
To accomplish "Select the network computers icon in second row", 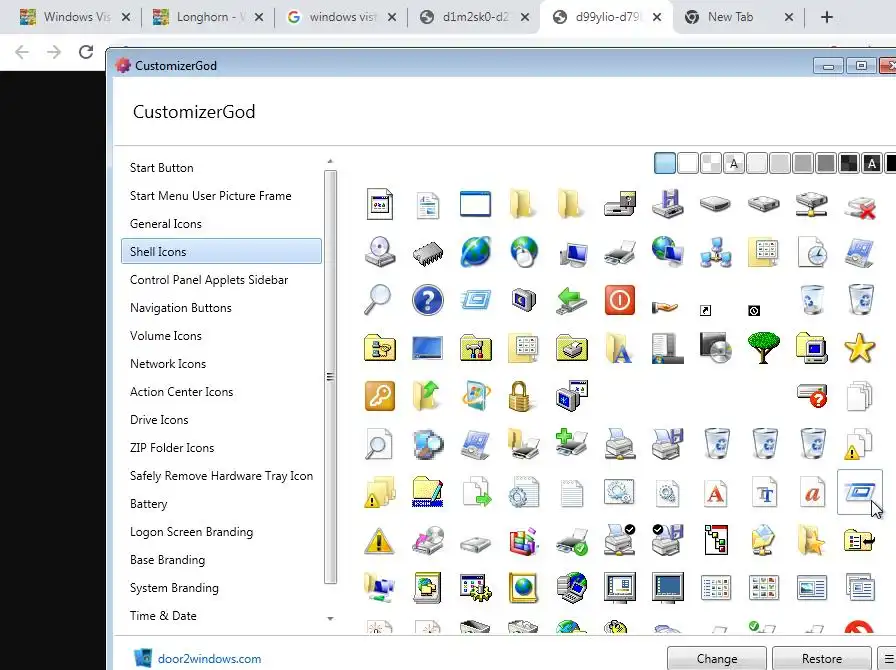I will (715, 252).
